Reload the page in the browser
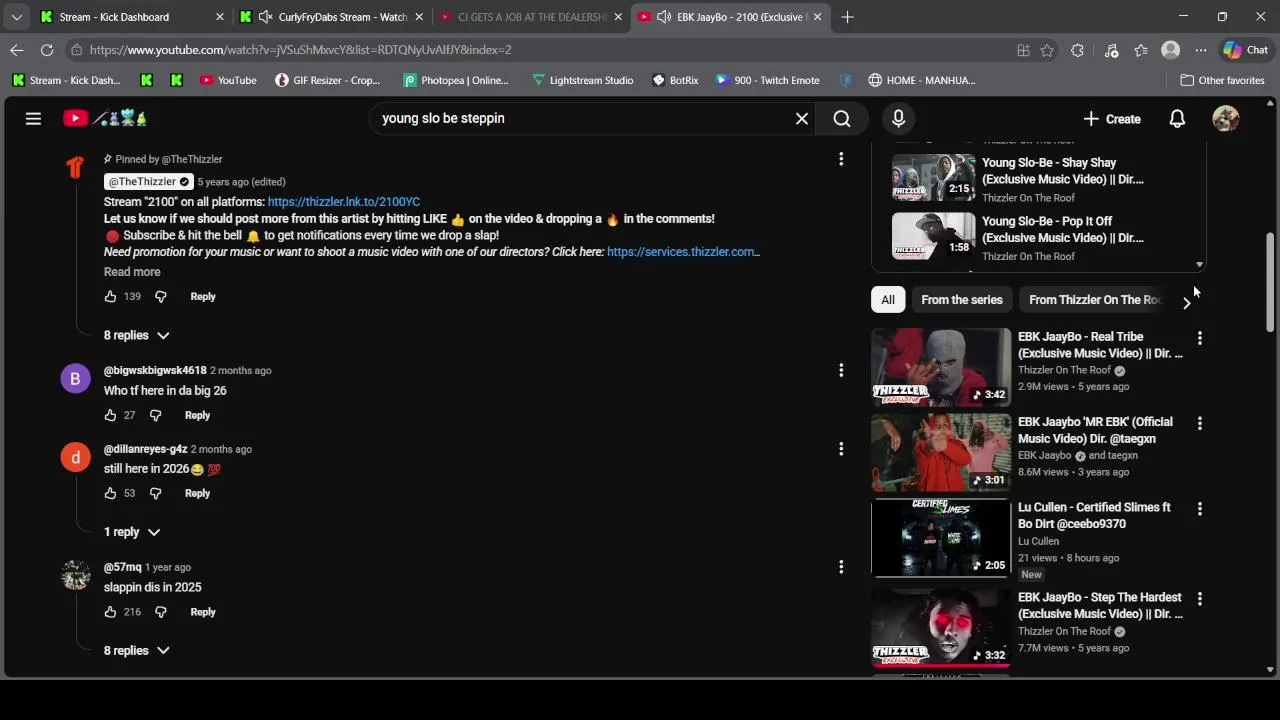Viewport: 1280px width, 720px height. pos(47,50)
